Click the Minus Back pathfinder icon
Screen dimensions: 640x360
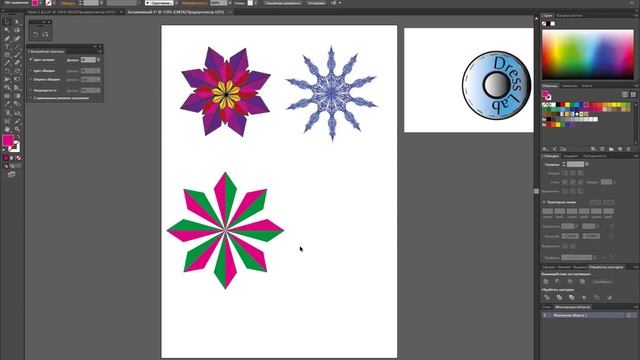[x=609, y=298]
